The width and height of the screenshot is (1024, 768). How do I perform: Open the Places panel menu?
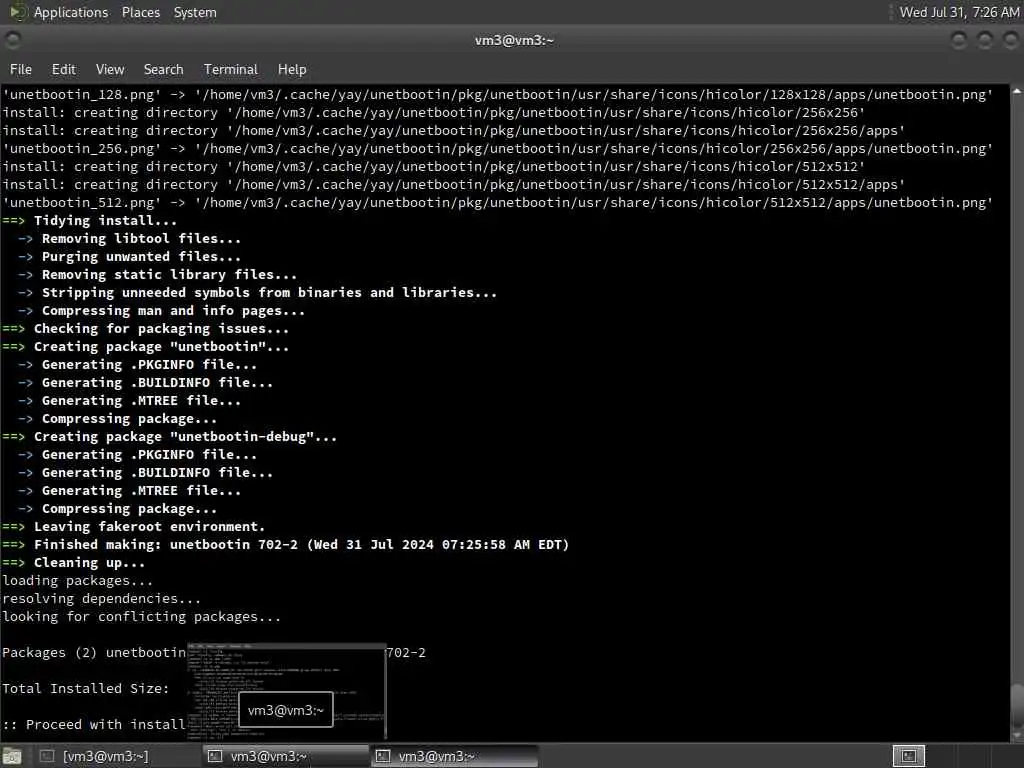140,12
